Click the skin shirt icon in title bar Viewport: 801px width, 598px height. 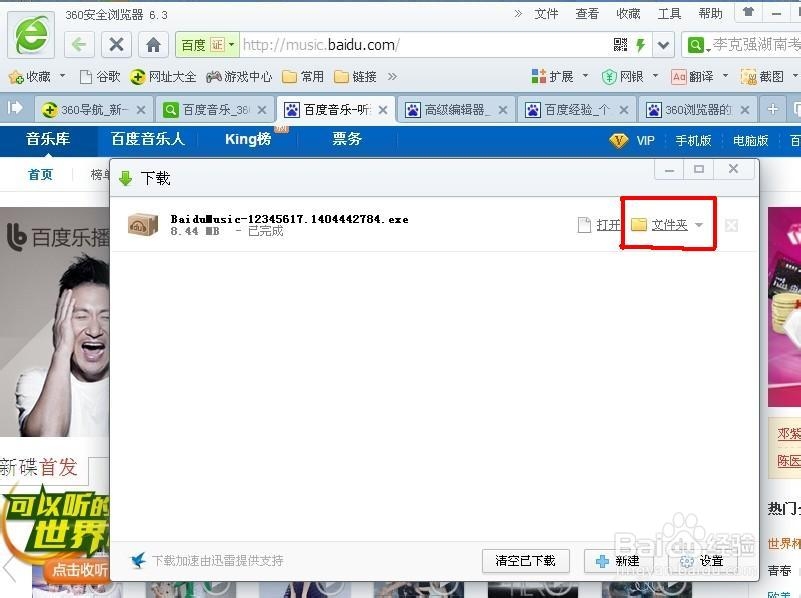pos(748,12)
